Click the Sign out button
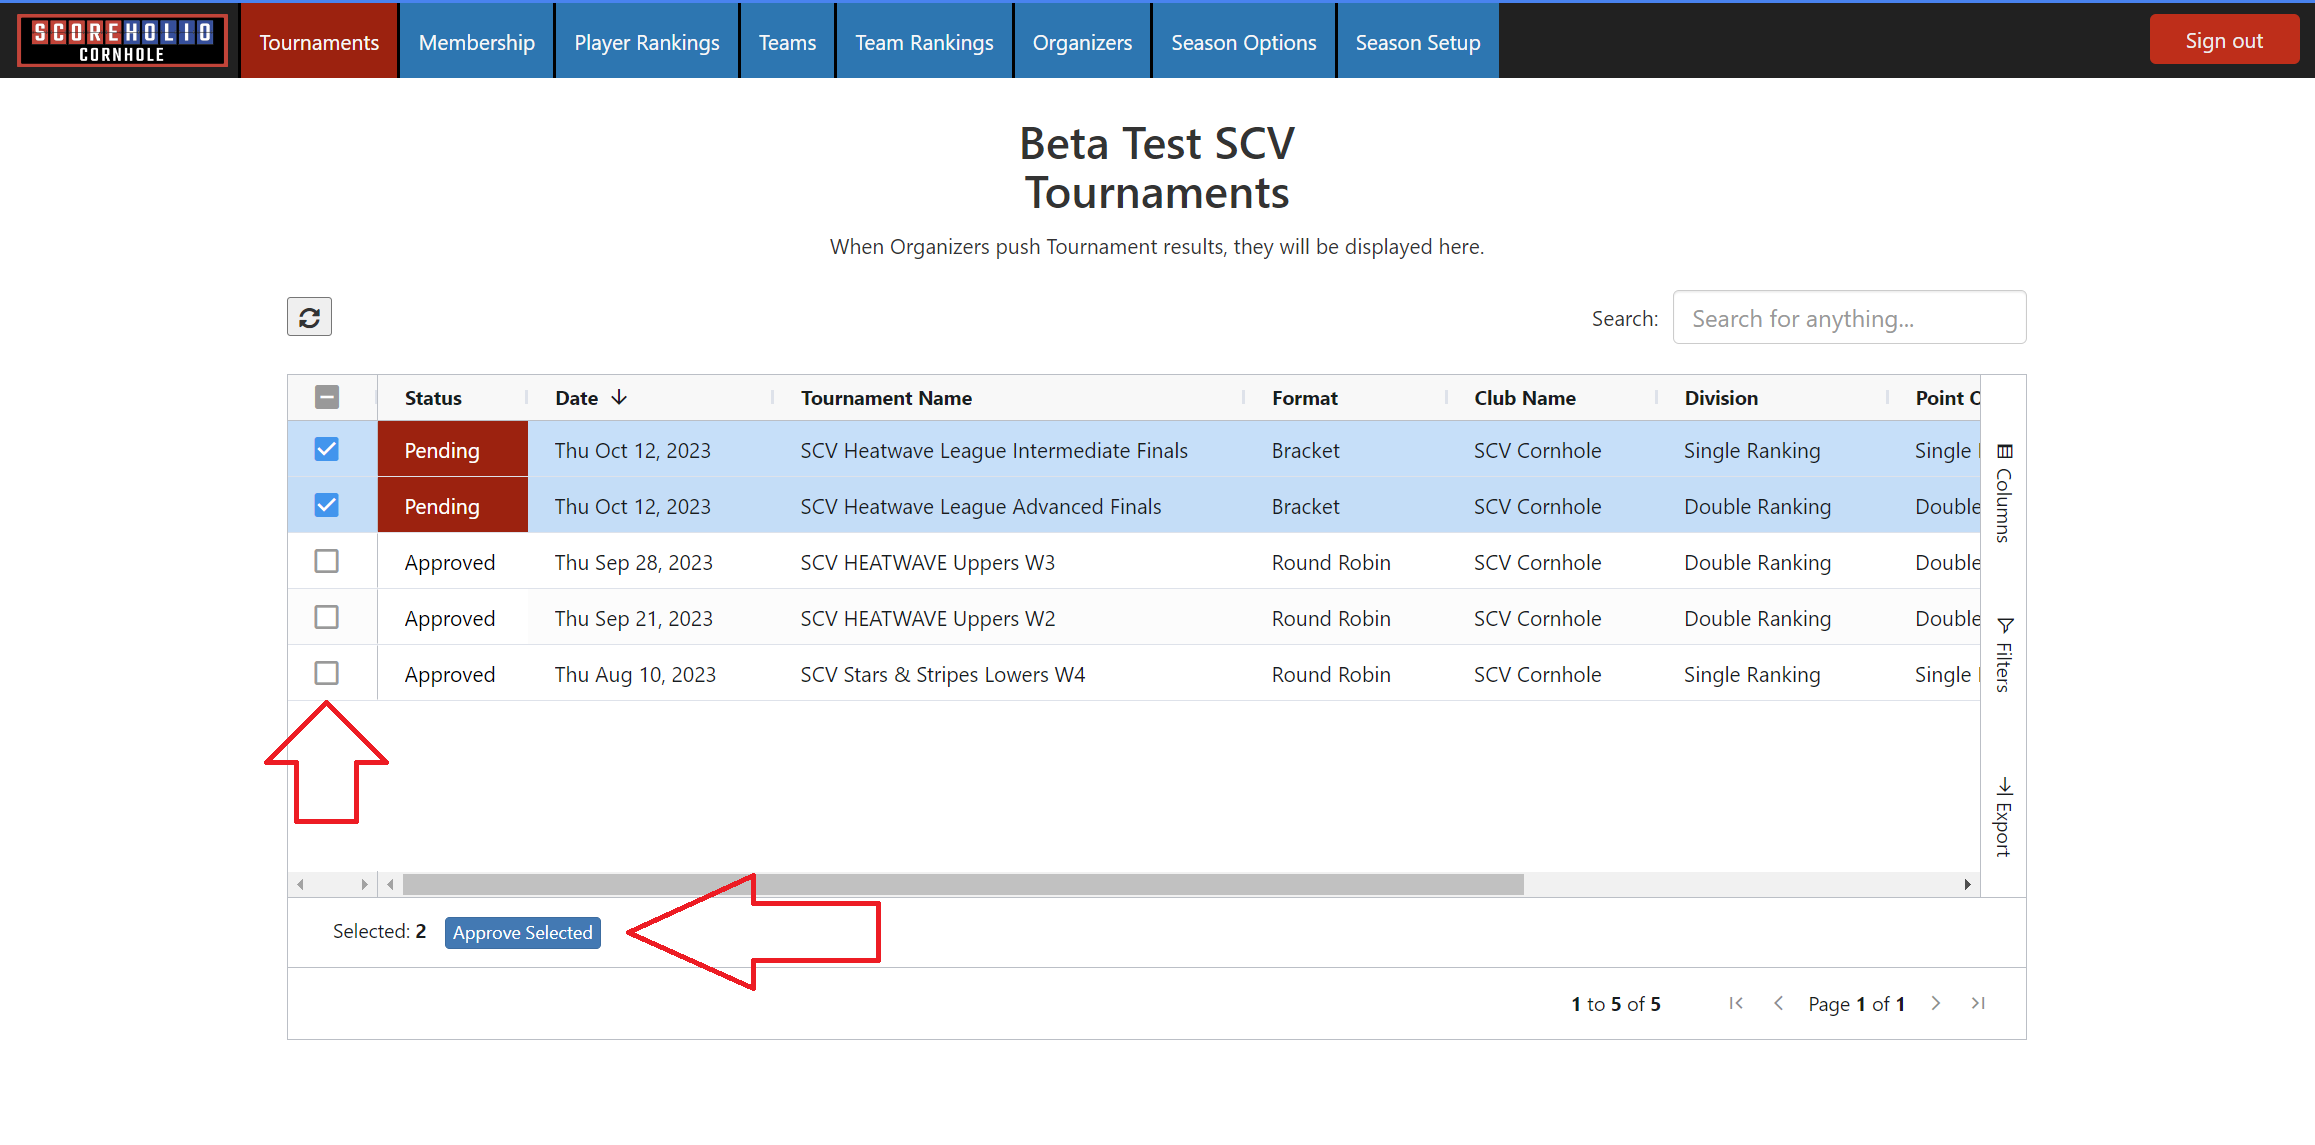The width and height of the screenshot is (2315, 1145). [2223, 40]
